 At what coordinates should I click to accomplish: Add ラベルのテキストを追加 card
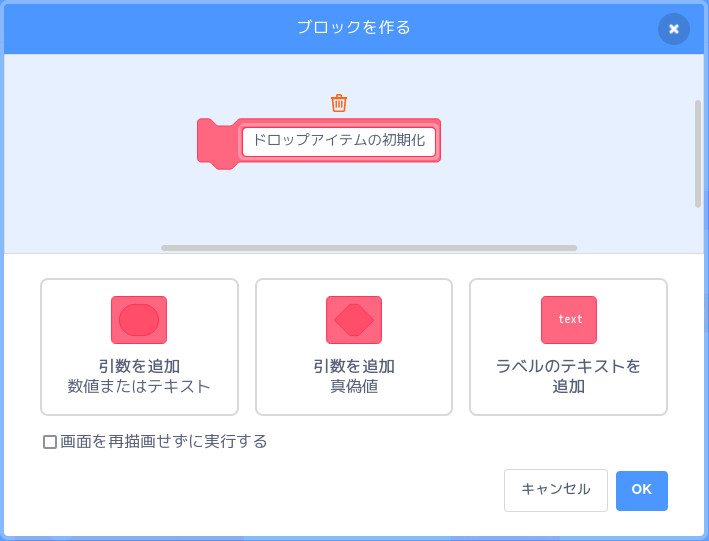pyautogui.click(x=568, y=347)
